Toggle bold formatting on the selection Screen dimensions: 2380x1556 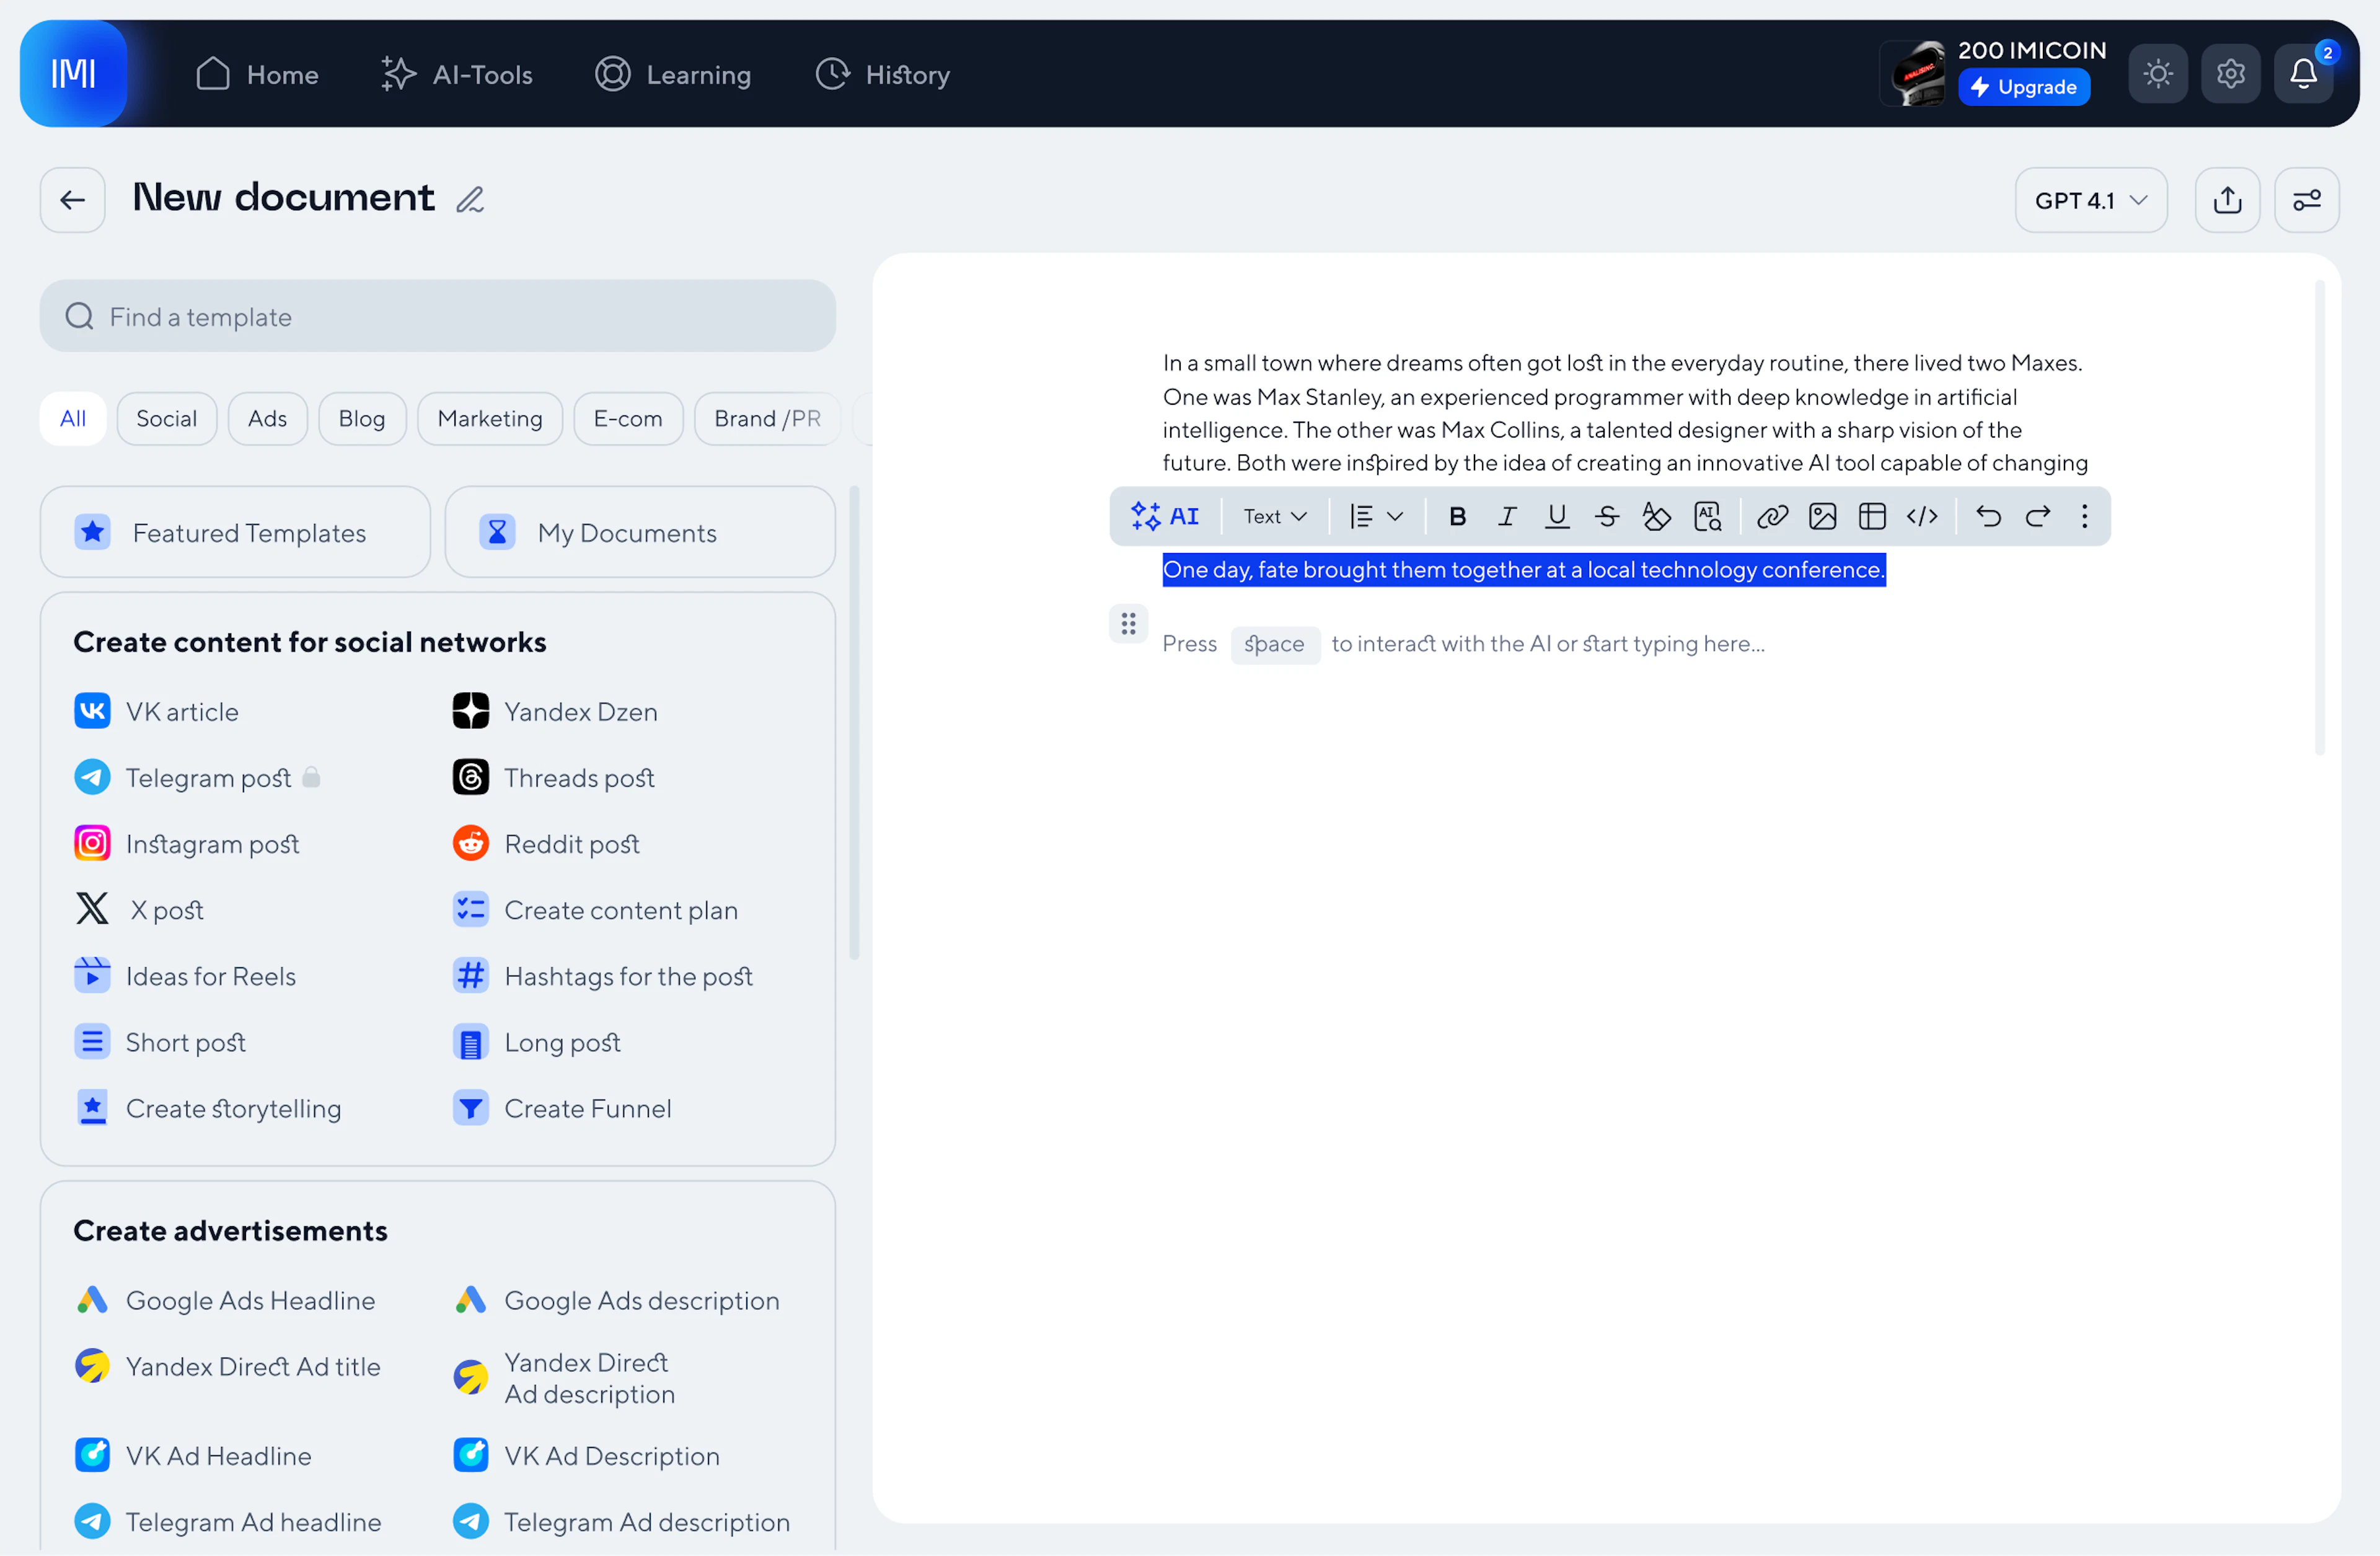[1457, 516]
